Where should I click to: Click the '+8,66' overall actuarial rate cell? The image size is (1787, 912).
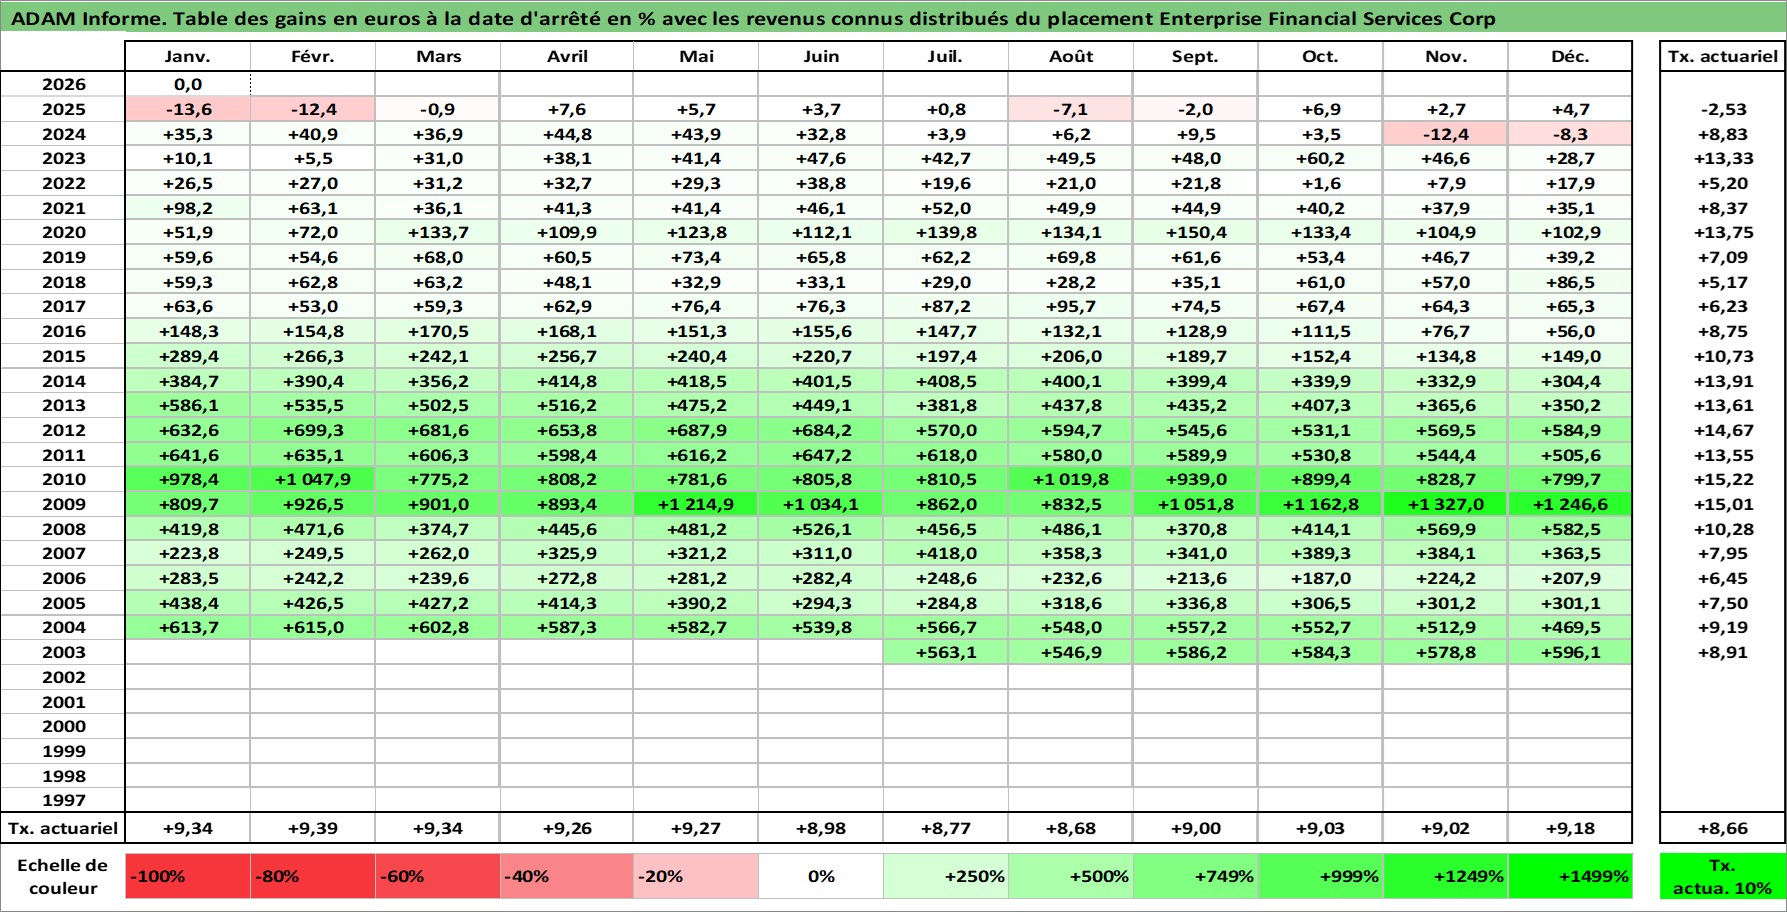(x=1722, y=828)
